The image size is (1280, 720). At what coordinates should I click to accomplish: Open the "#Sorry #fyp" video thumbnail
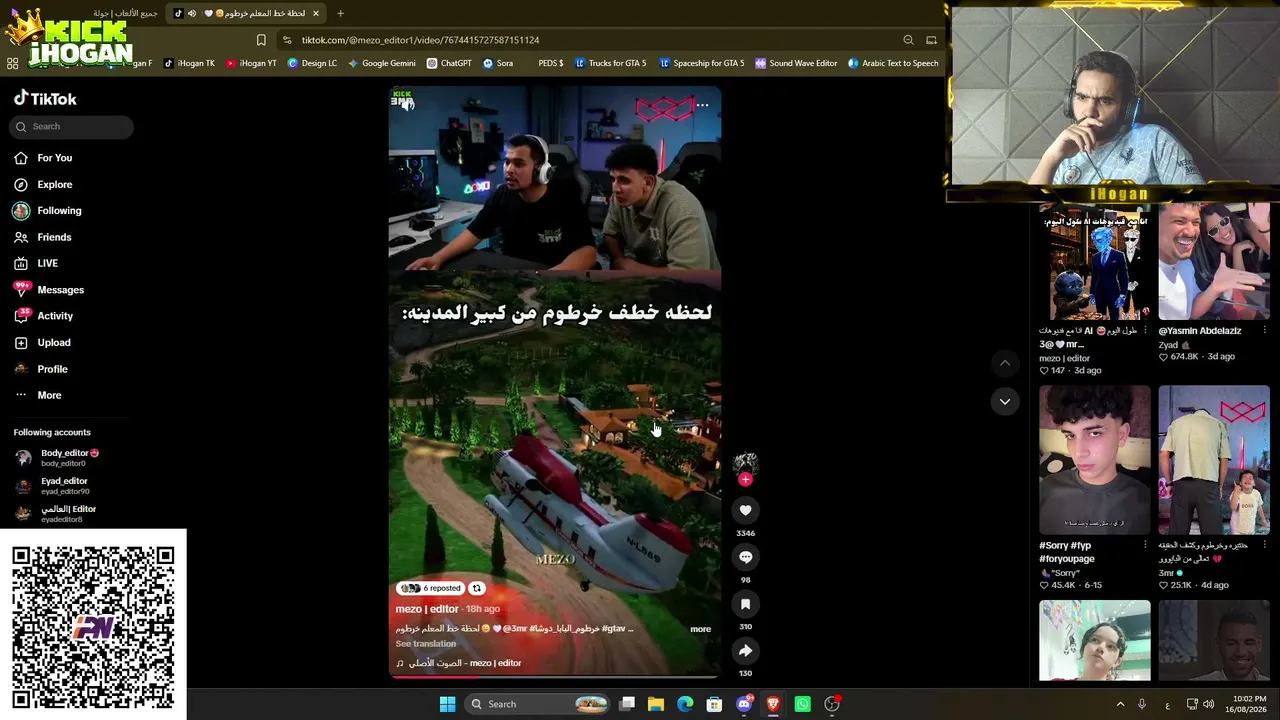coord(1094,460)
